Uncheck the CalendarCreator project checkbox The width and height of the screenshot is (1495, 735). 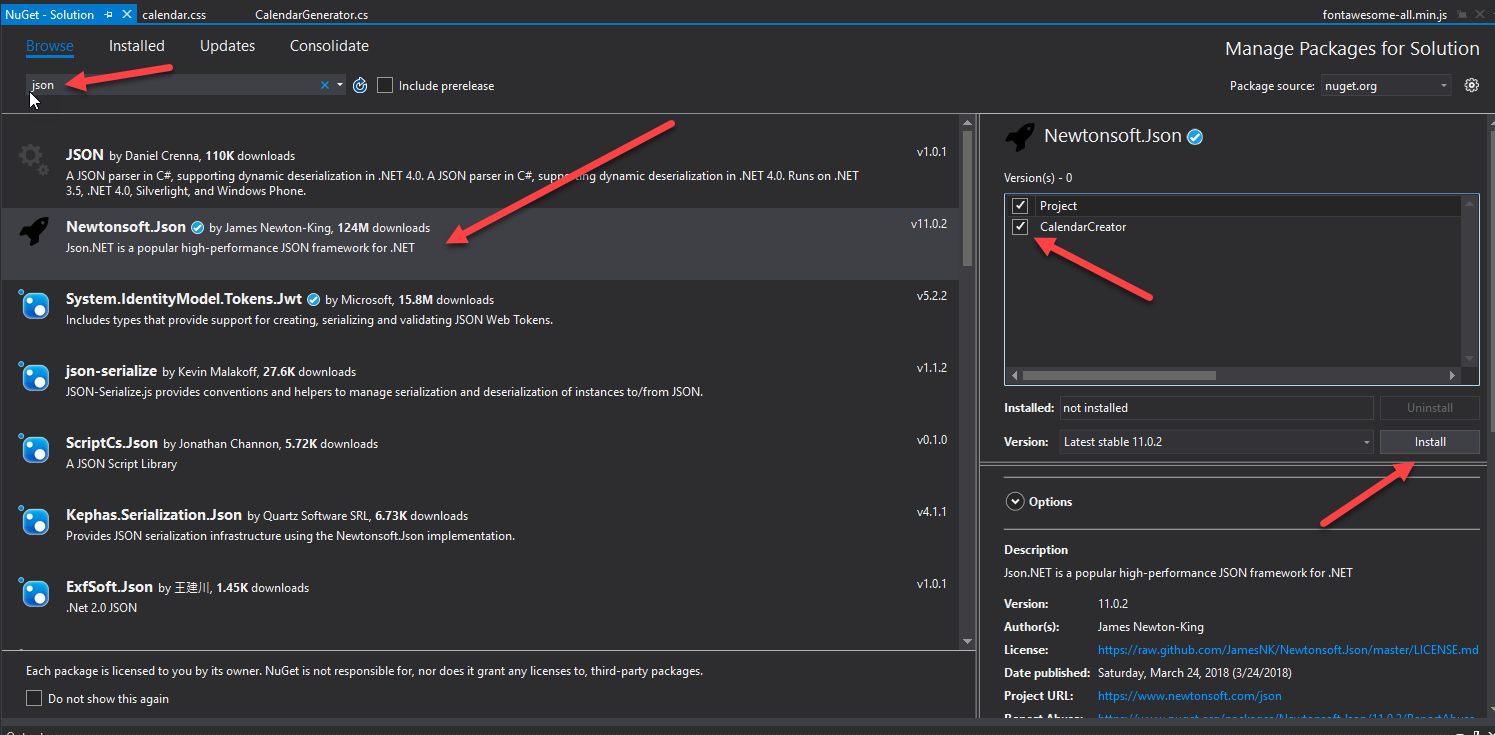coord(1020,227)
